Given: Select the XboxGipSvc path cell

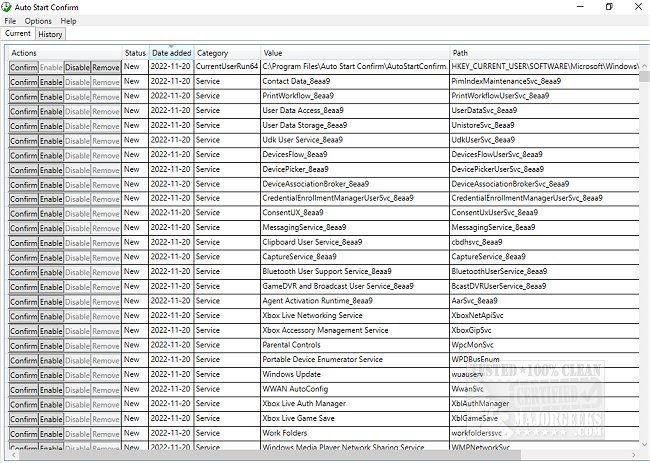Looking at the screenshot, I should click(x=544, y=330).
